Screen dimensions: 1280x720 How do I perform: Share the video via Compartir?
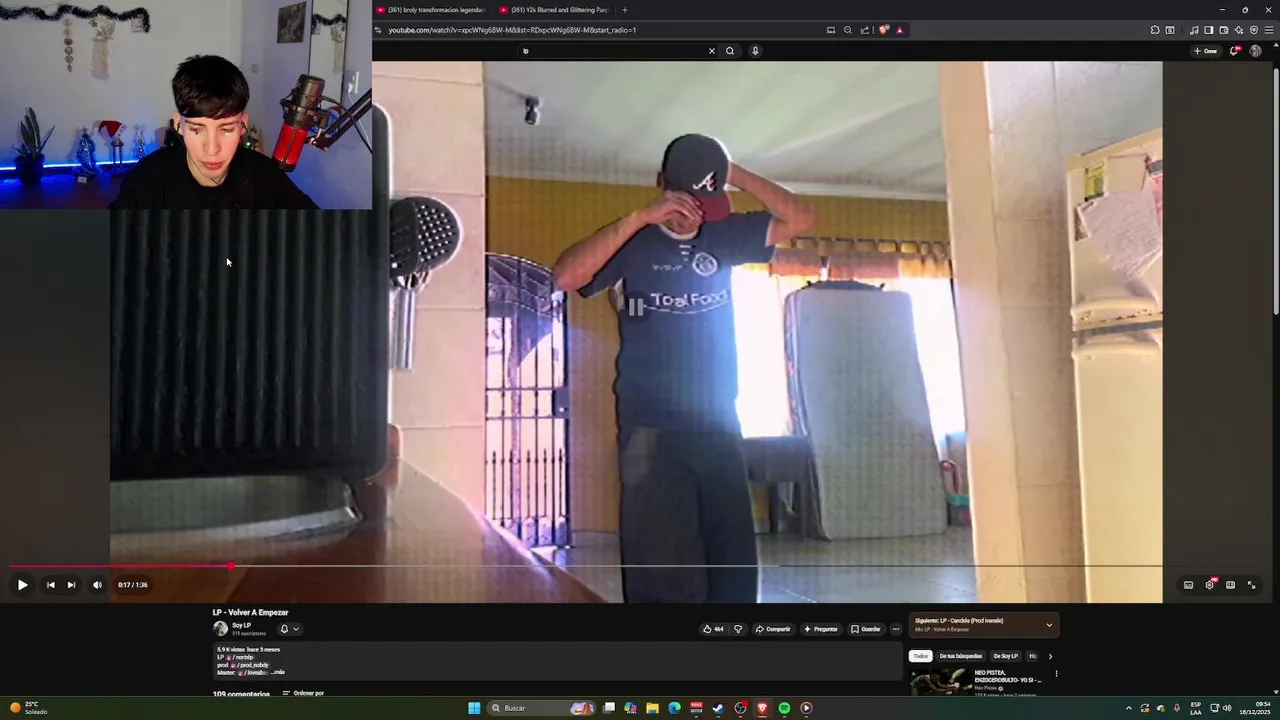tap(773, 629)
